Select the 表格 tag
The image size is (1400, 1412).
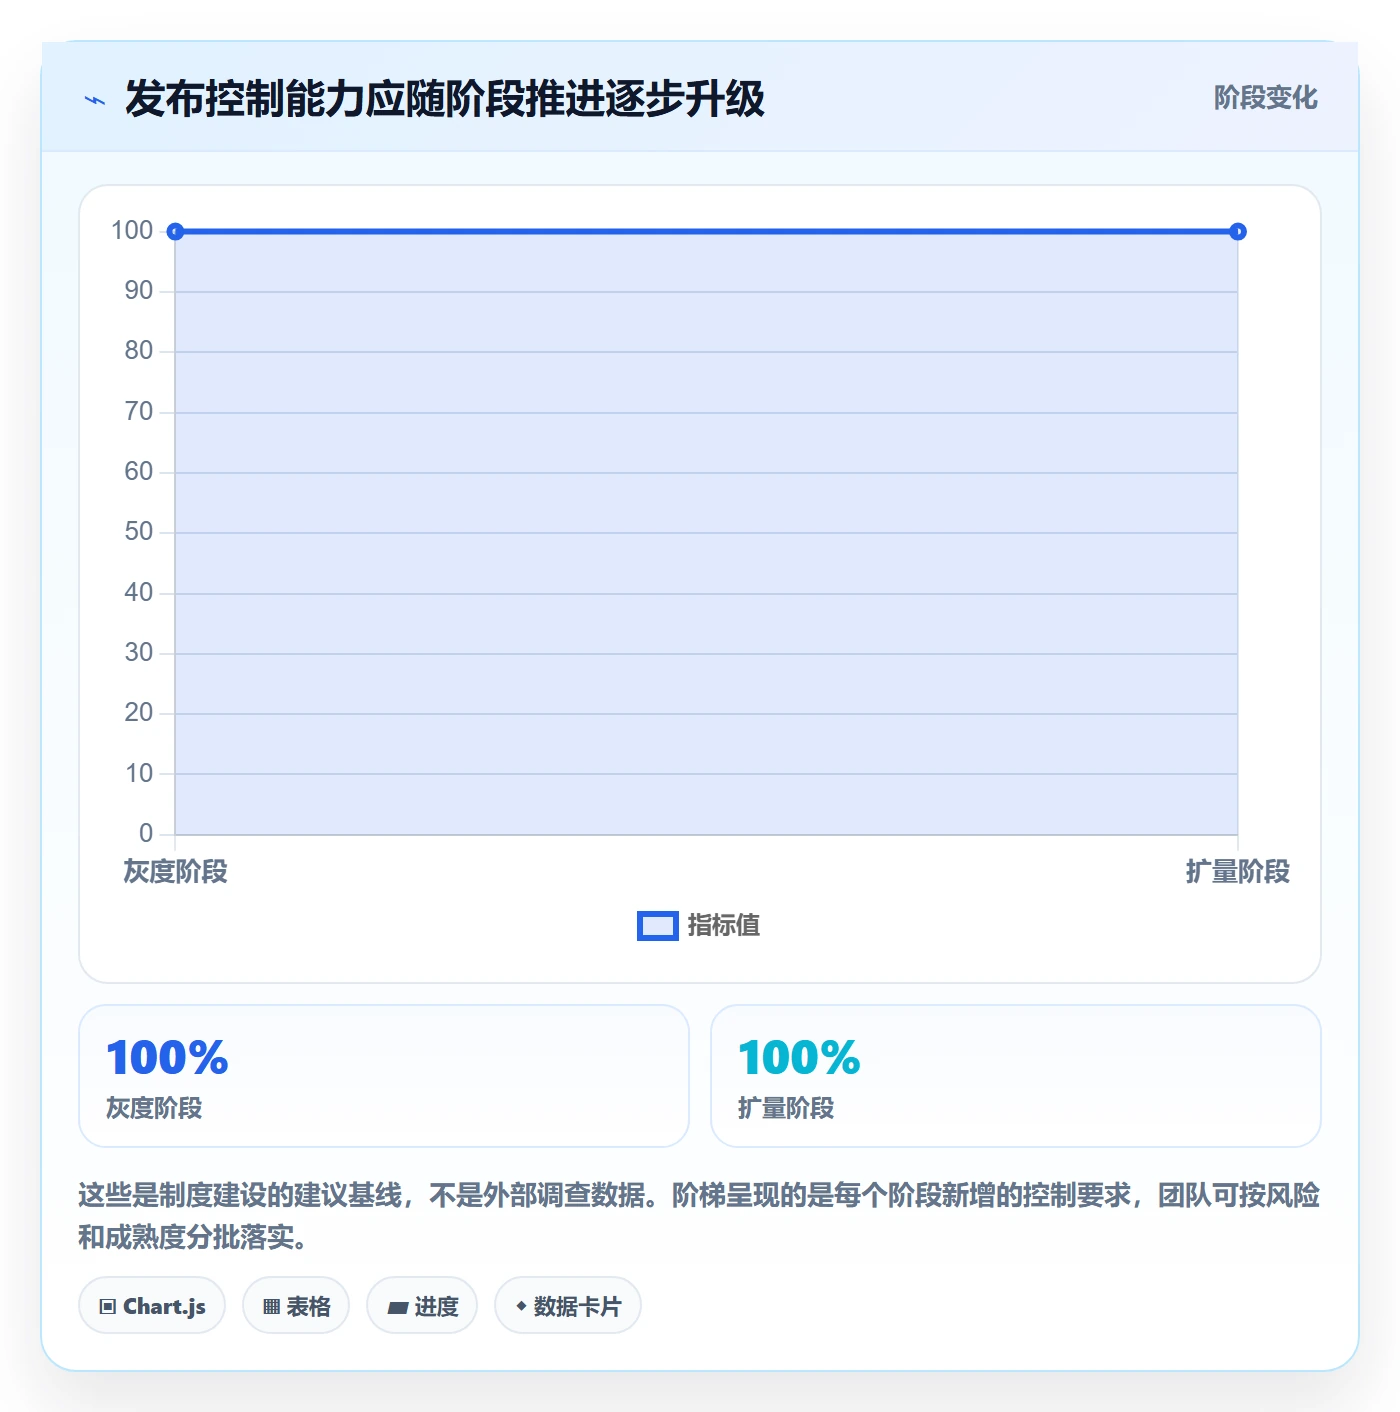[296, 1305]
